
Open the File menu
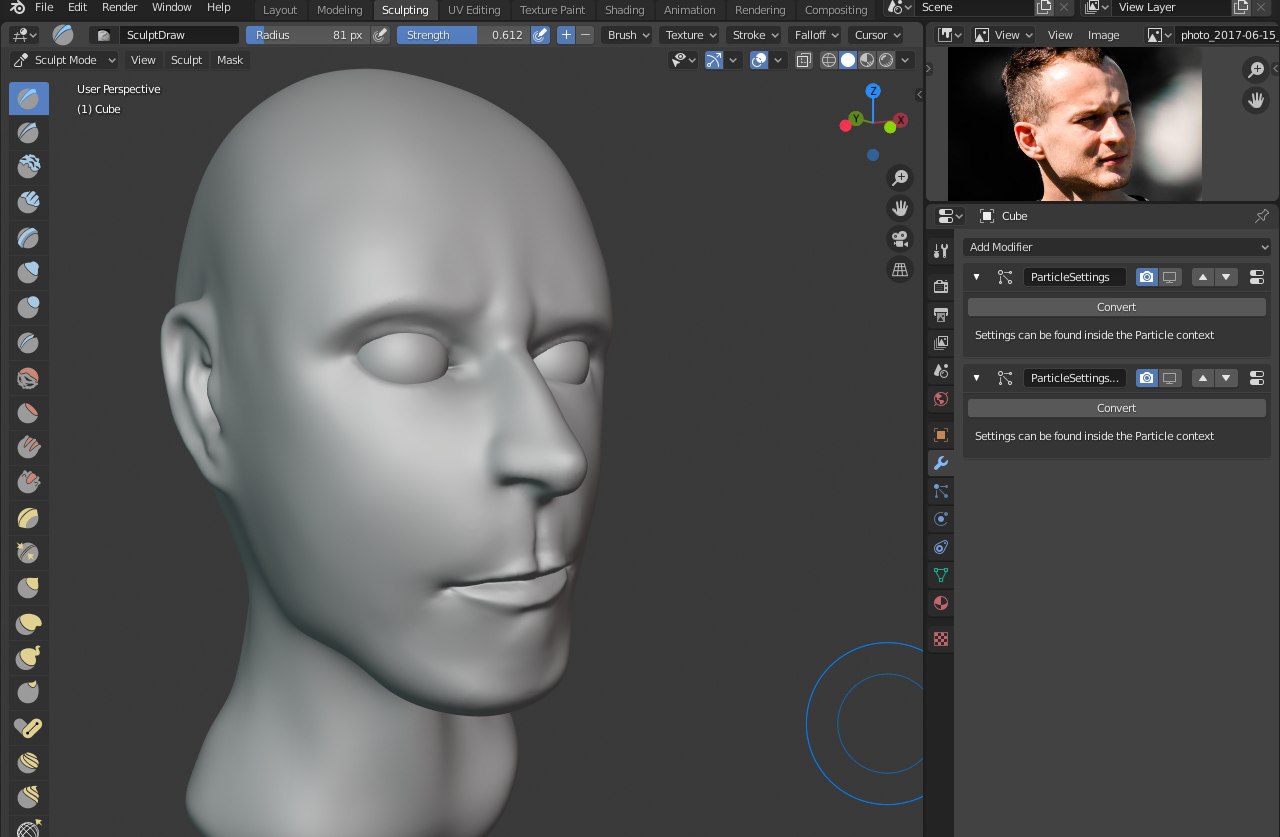click(44, 7)
